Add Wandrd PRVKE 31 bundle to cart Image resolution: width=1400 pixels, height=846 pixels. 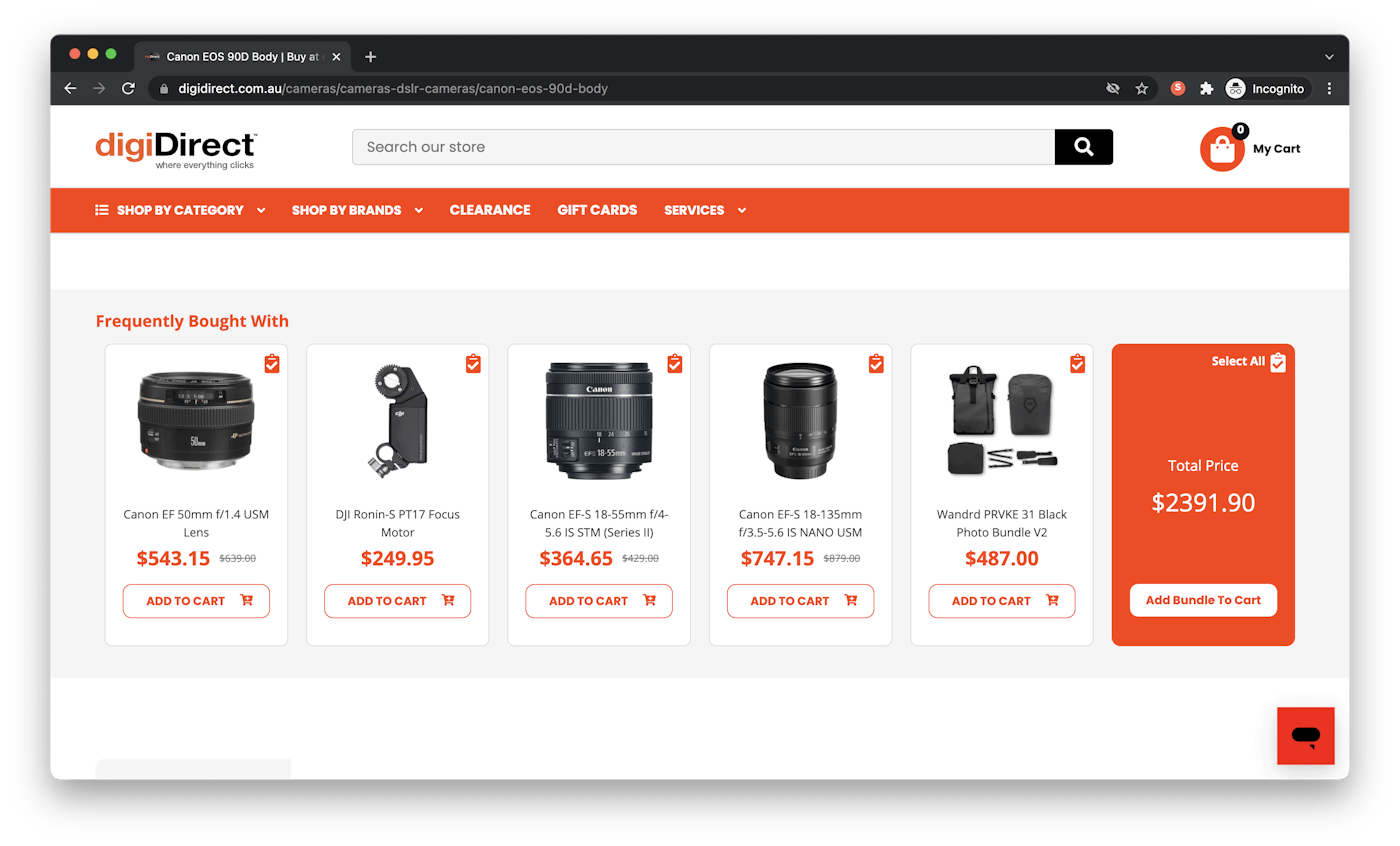pyautogui.click(x=1002, y=601)
